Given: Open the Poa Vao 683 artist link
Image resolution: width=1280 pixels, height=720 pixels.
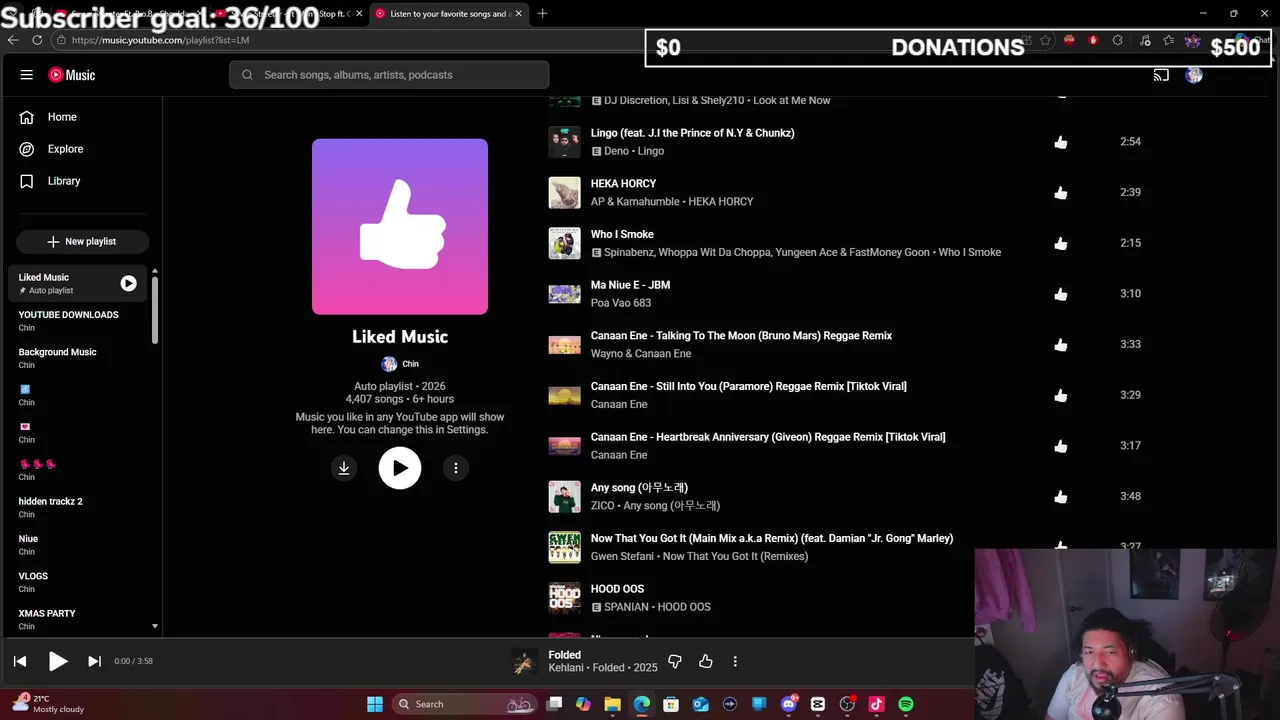Looking at the screenshot, I should coord(621,303).
